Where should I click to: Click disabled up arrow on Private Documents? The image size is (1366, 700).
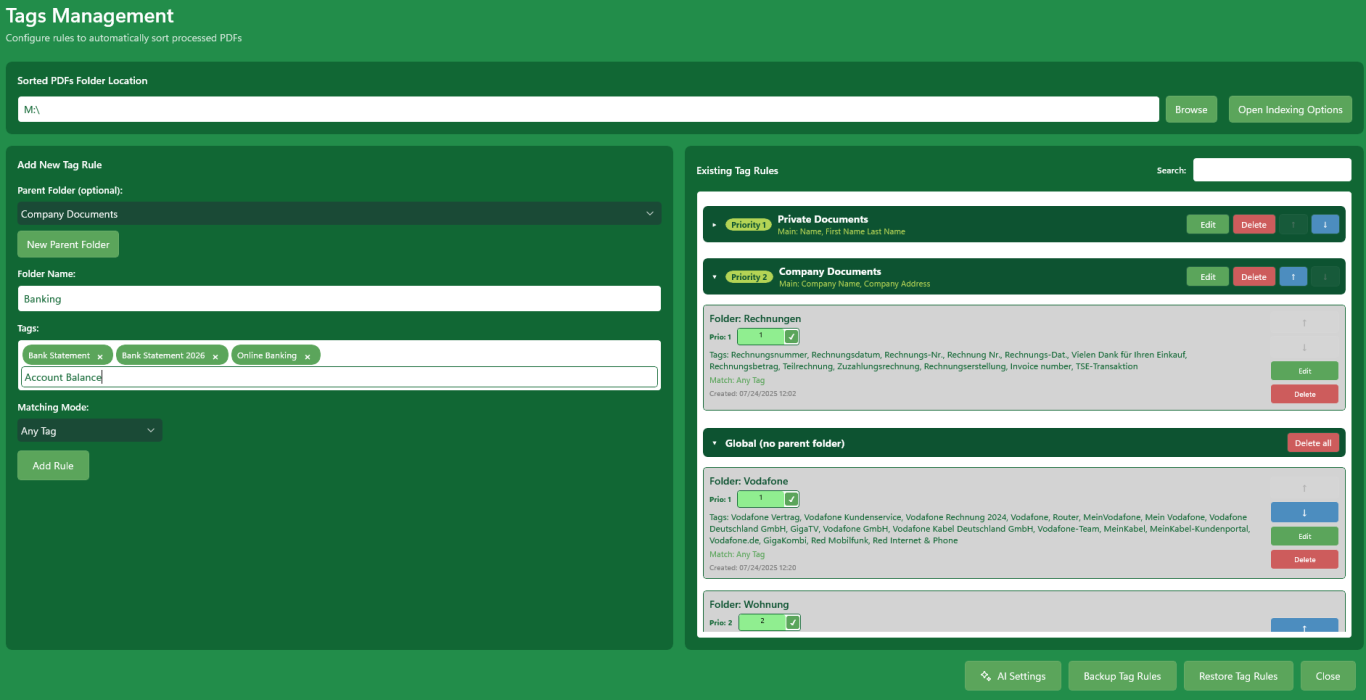[x=1293, y=225]
